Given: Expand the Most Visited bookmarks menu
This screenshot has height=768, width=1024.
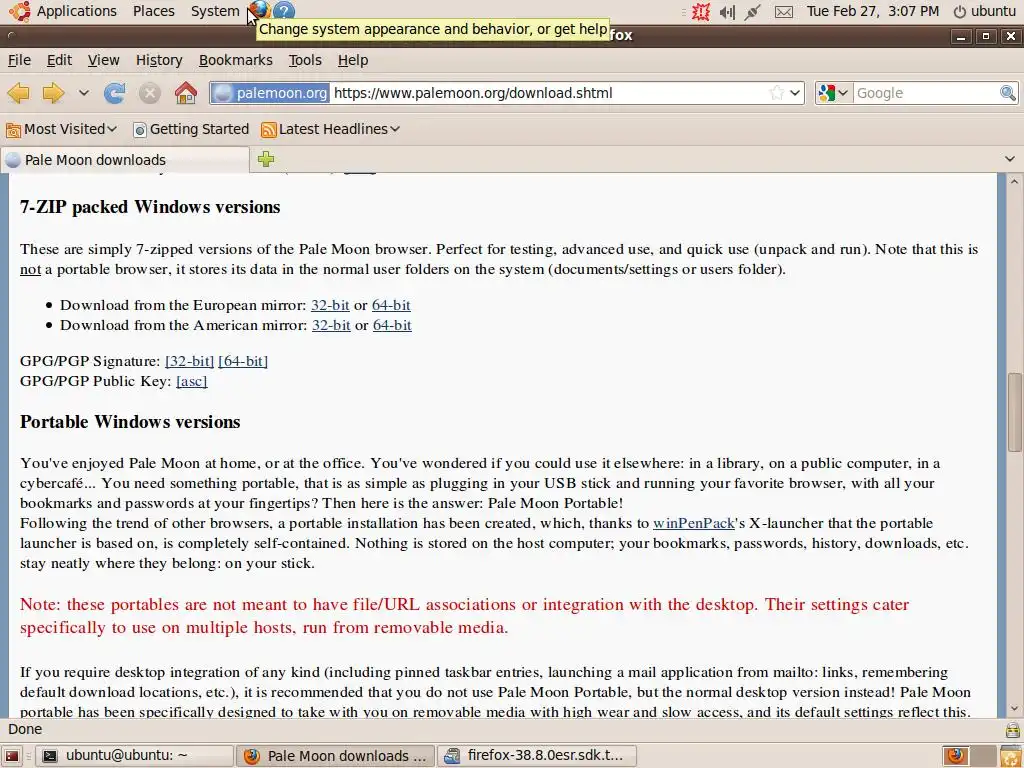Looking at the screenshot, I should point(61,129).
